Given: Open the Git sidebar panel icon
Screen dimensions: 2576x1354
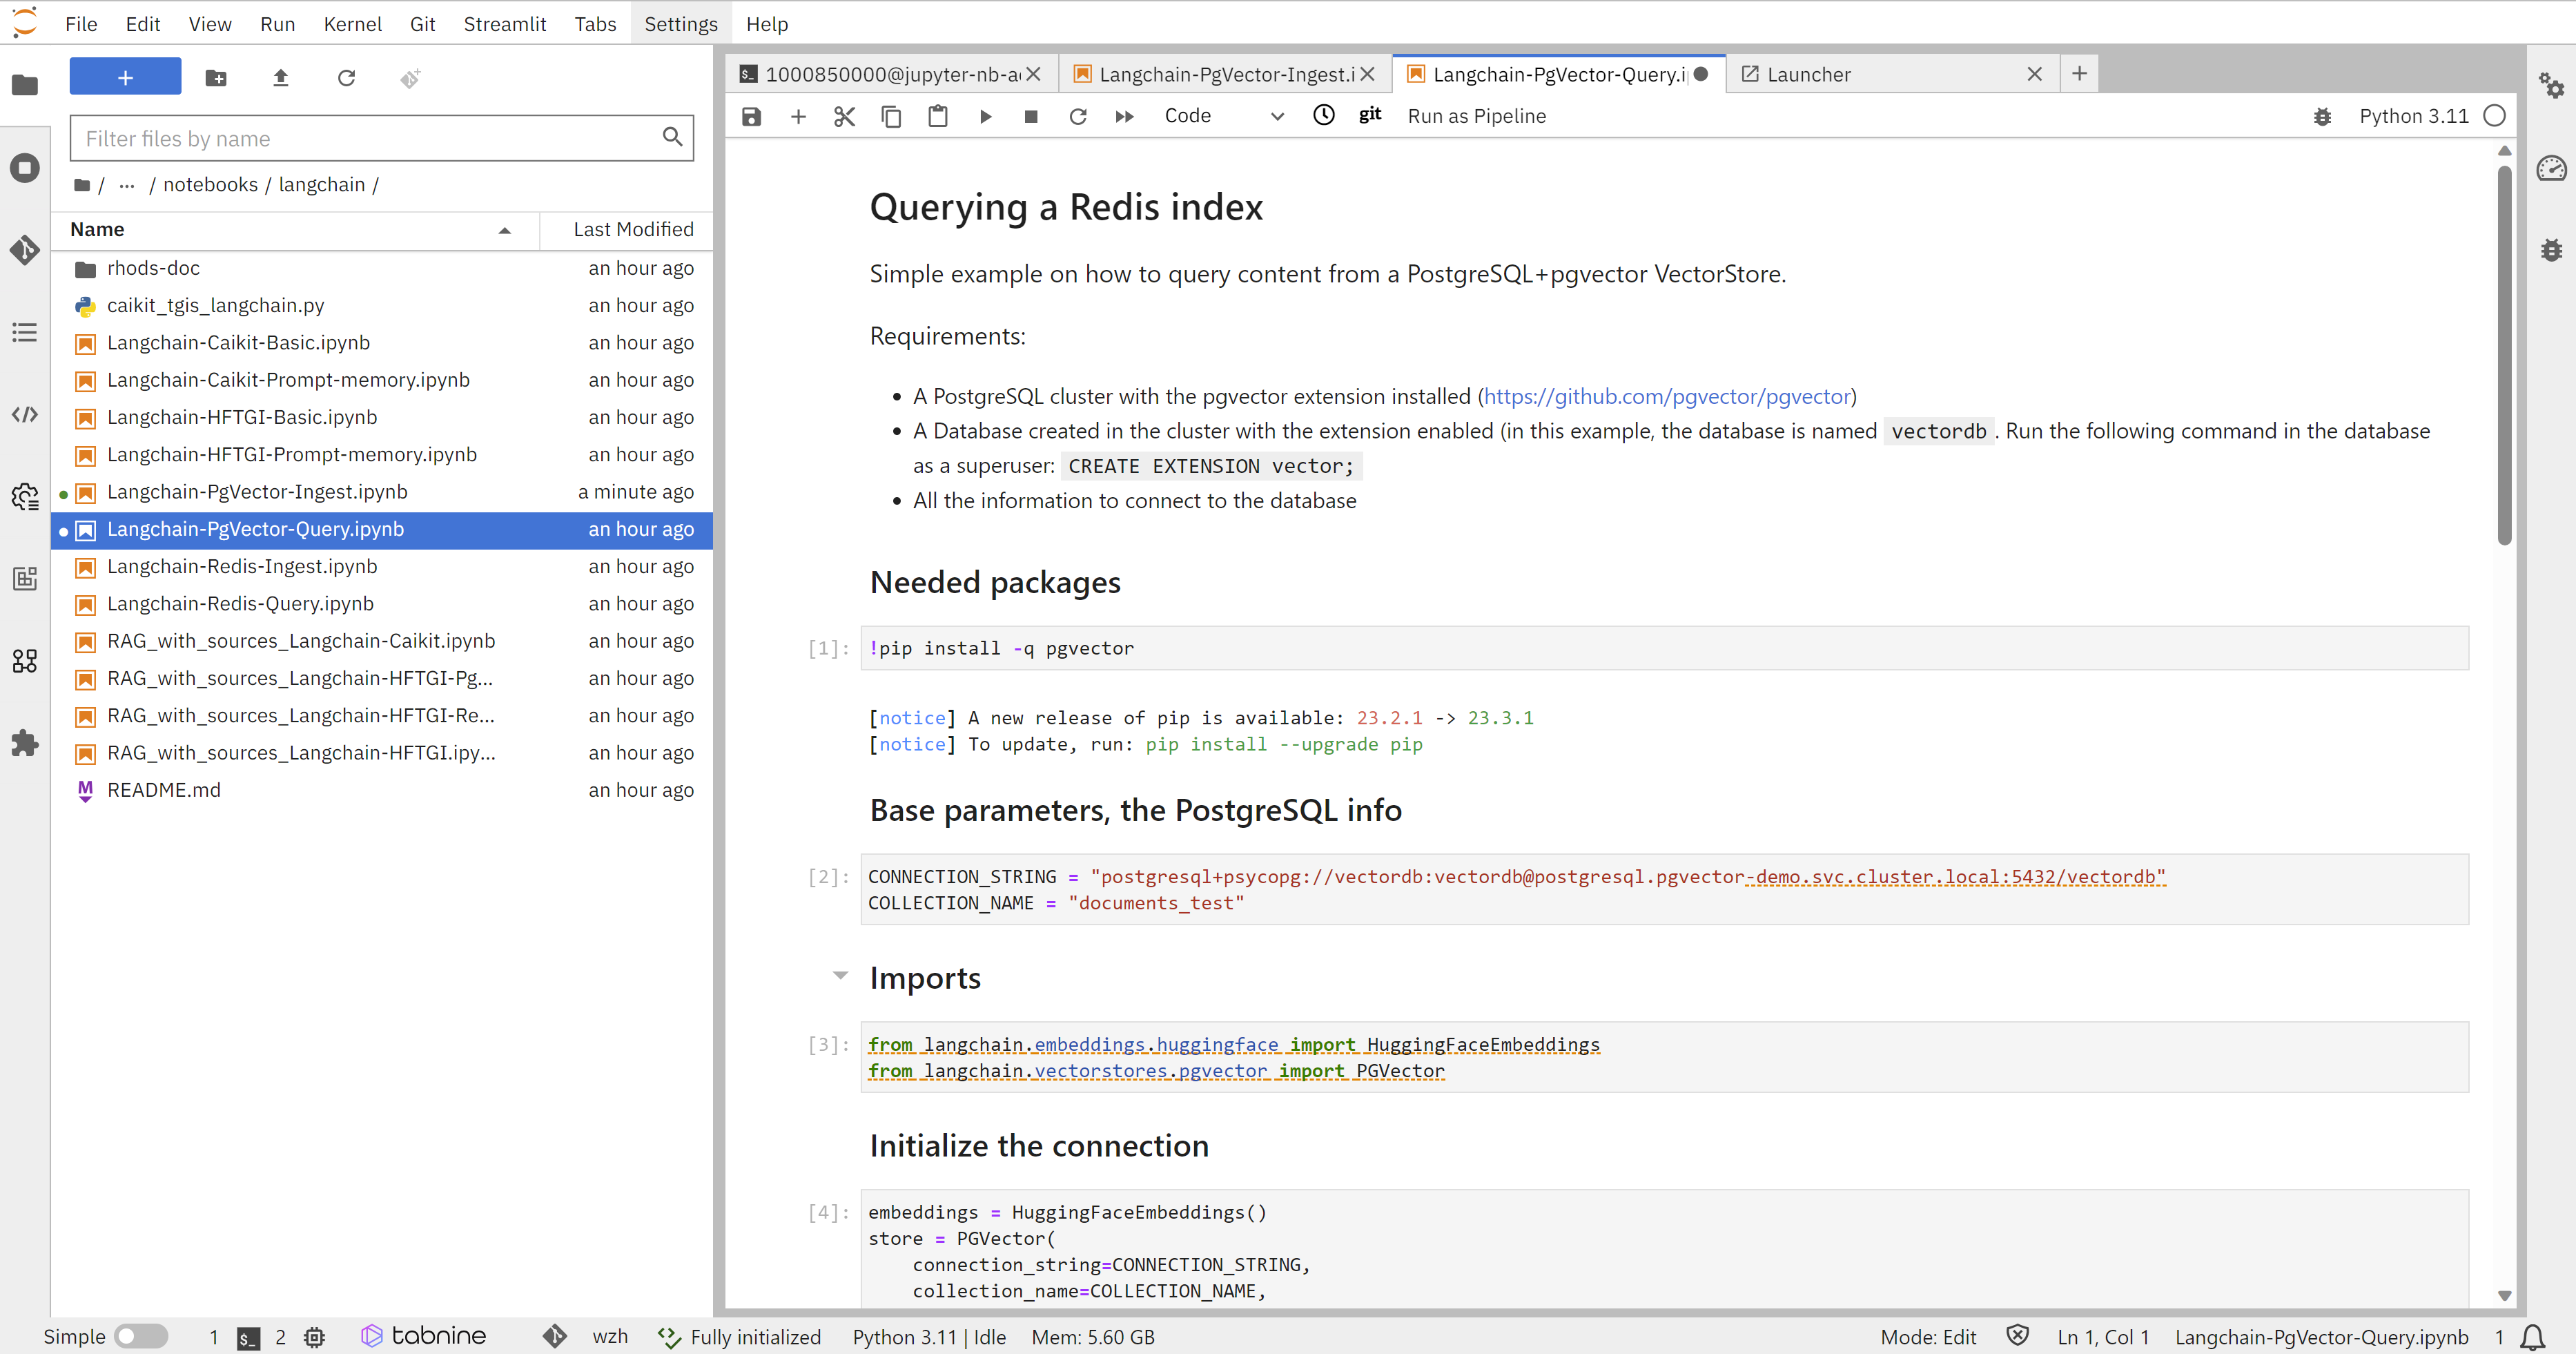Looking at the screenshot, I should [25, 249].
